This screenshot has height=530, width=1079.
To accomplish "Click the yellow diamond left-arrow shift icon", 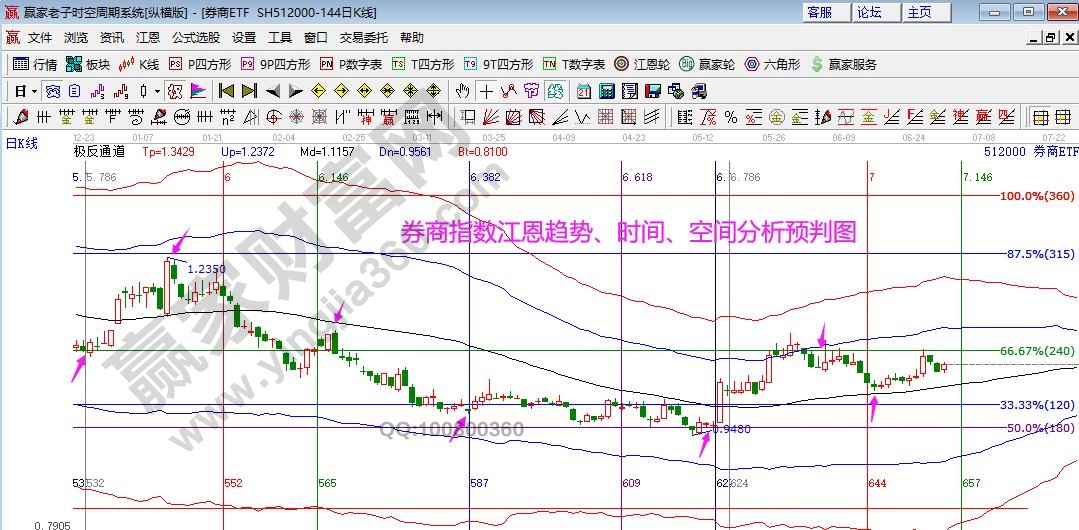I will [x=318, y=91].
